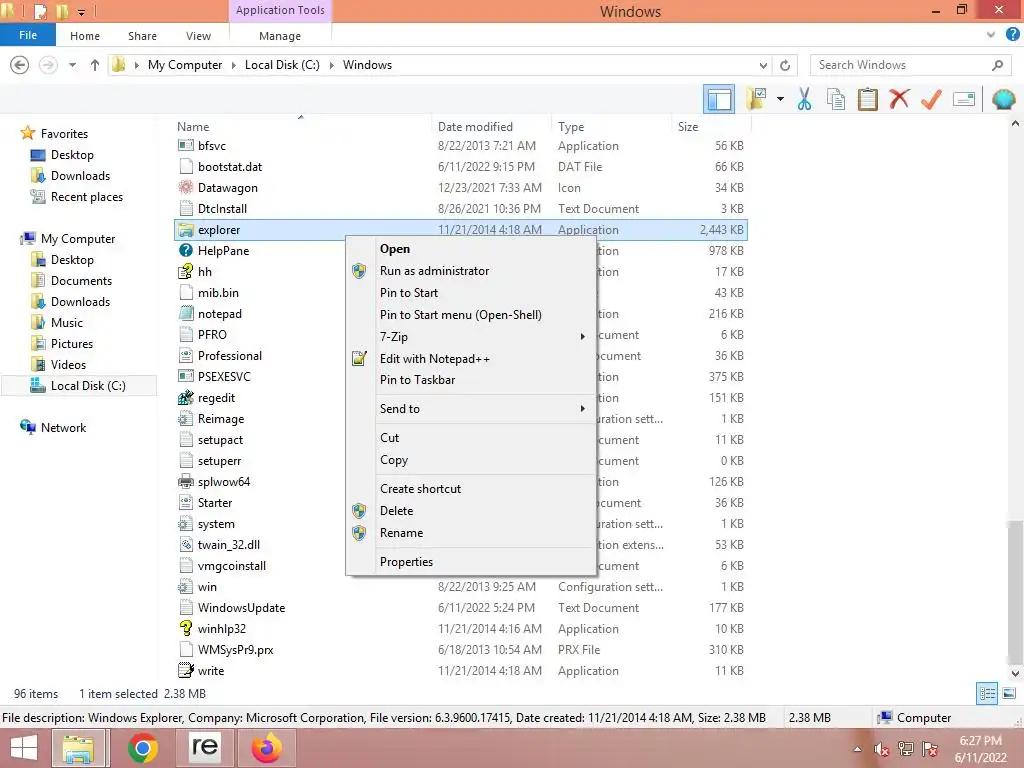
Task: Click the red X Delete toolbar icon
Action: (x=899, y=99)
